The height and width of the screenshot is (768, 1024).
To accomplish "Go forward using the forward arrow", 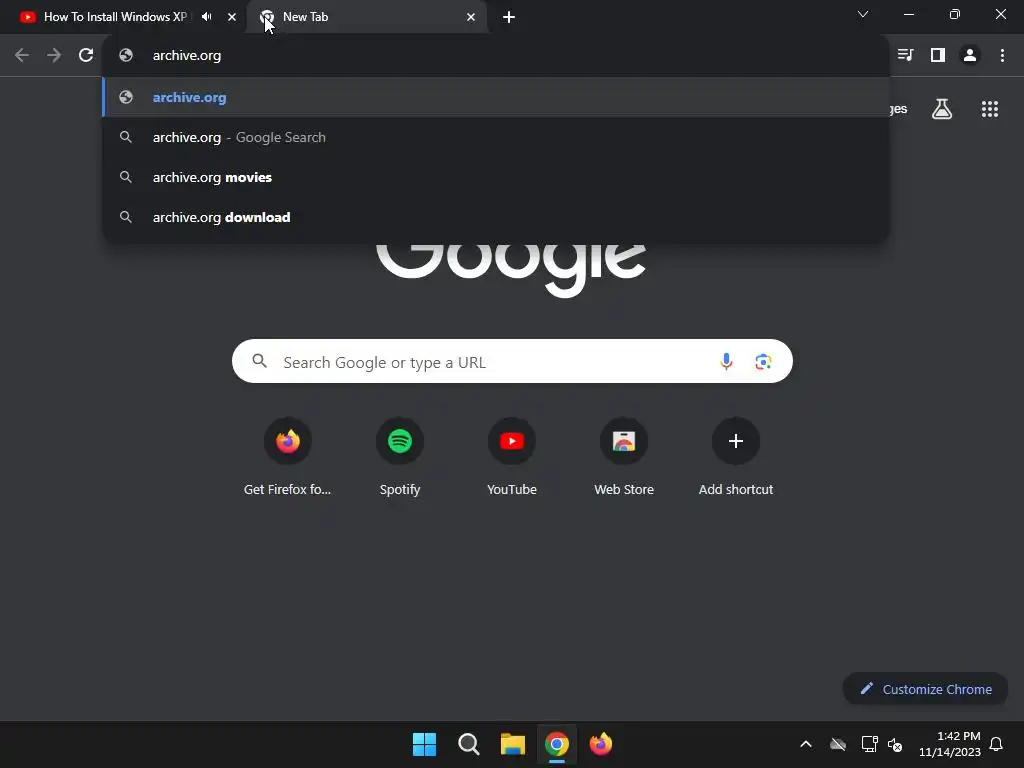I will tap(54, 56).
